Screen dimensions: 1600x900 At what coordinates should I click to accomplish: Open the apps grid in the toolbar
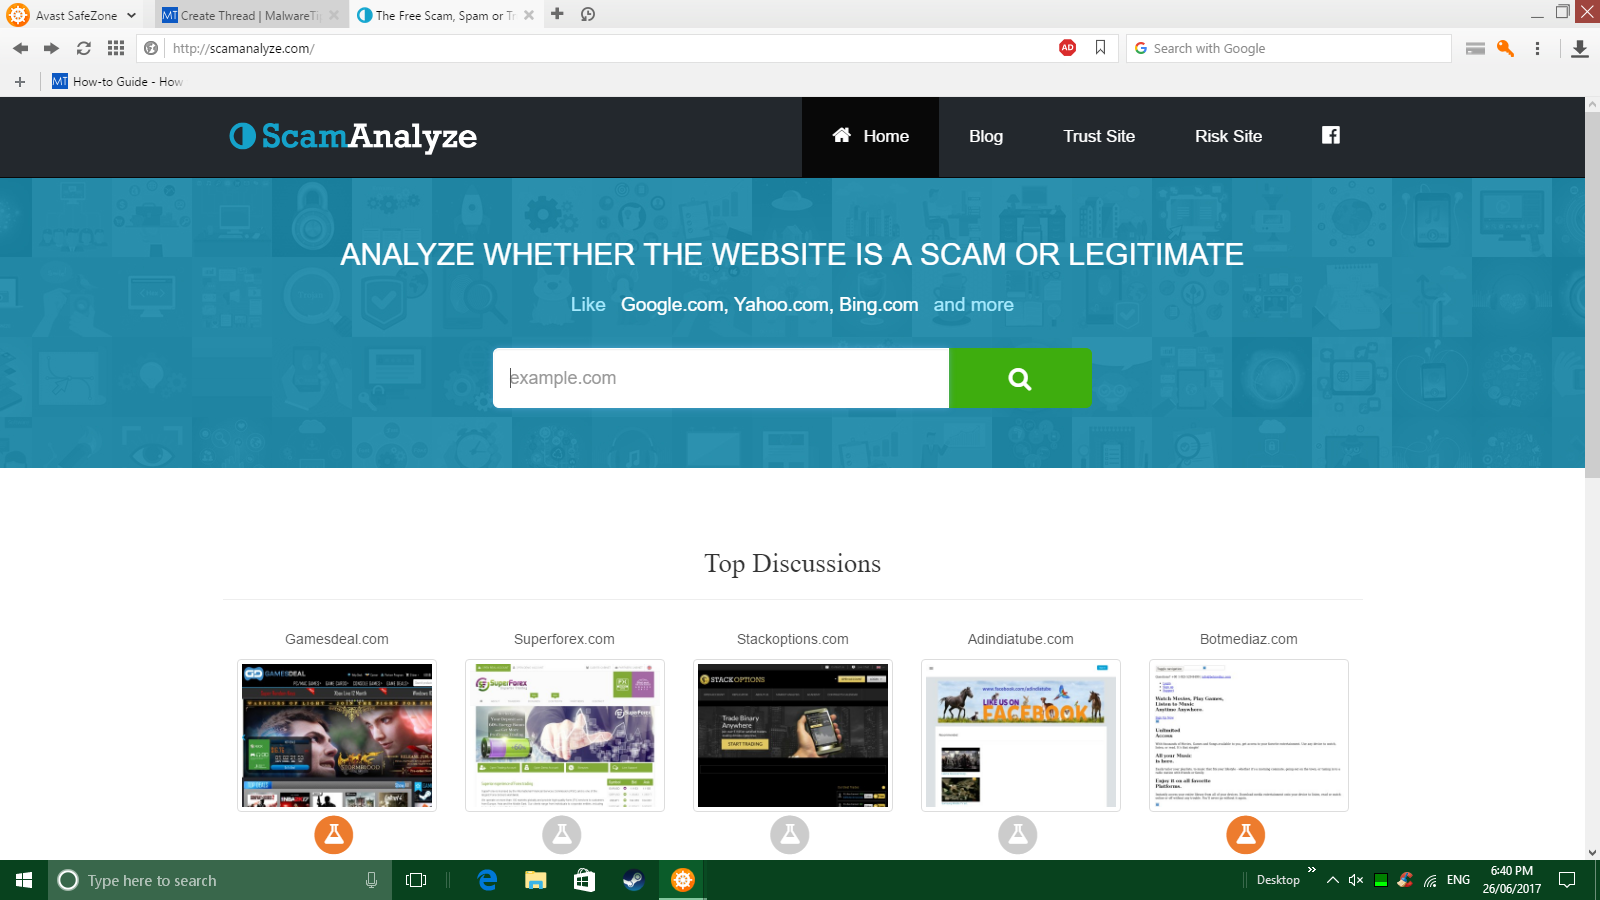pyautogui.click(x=116, y=48)
